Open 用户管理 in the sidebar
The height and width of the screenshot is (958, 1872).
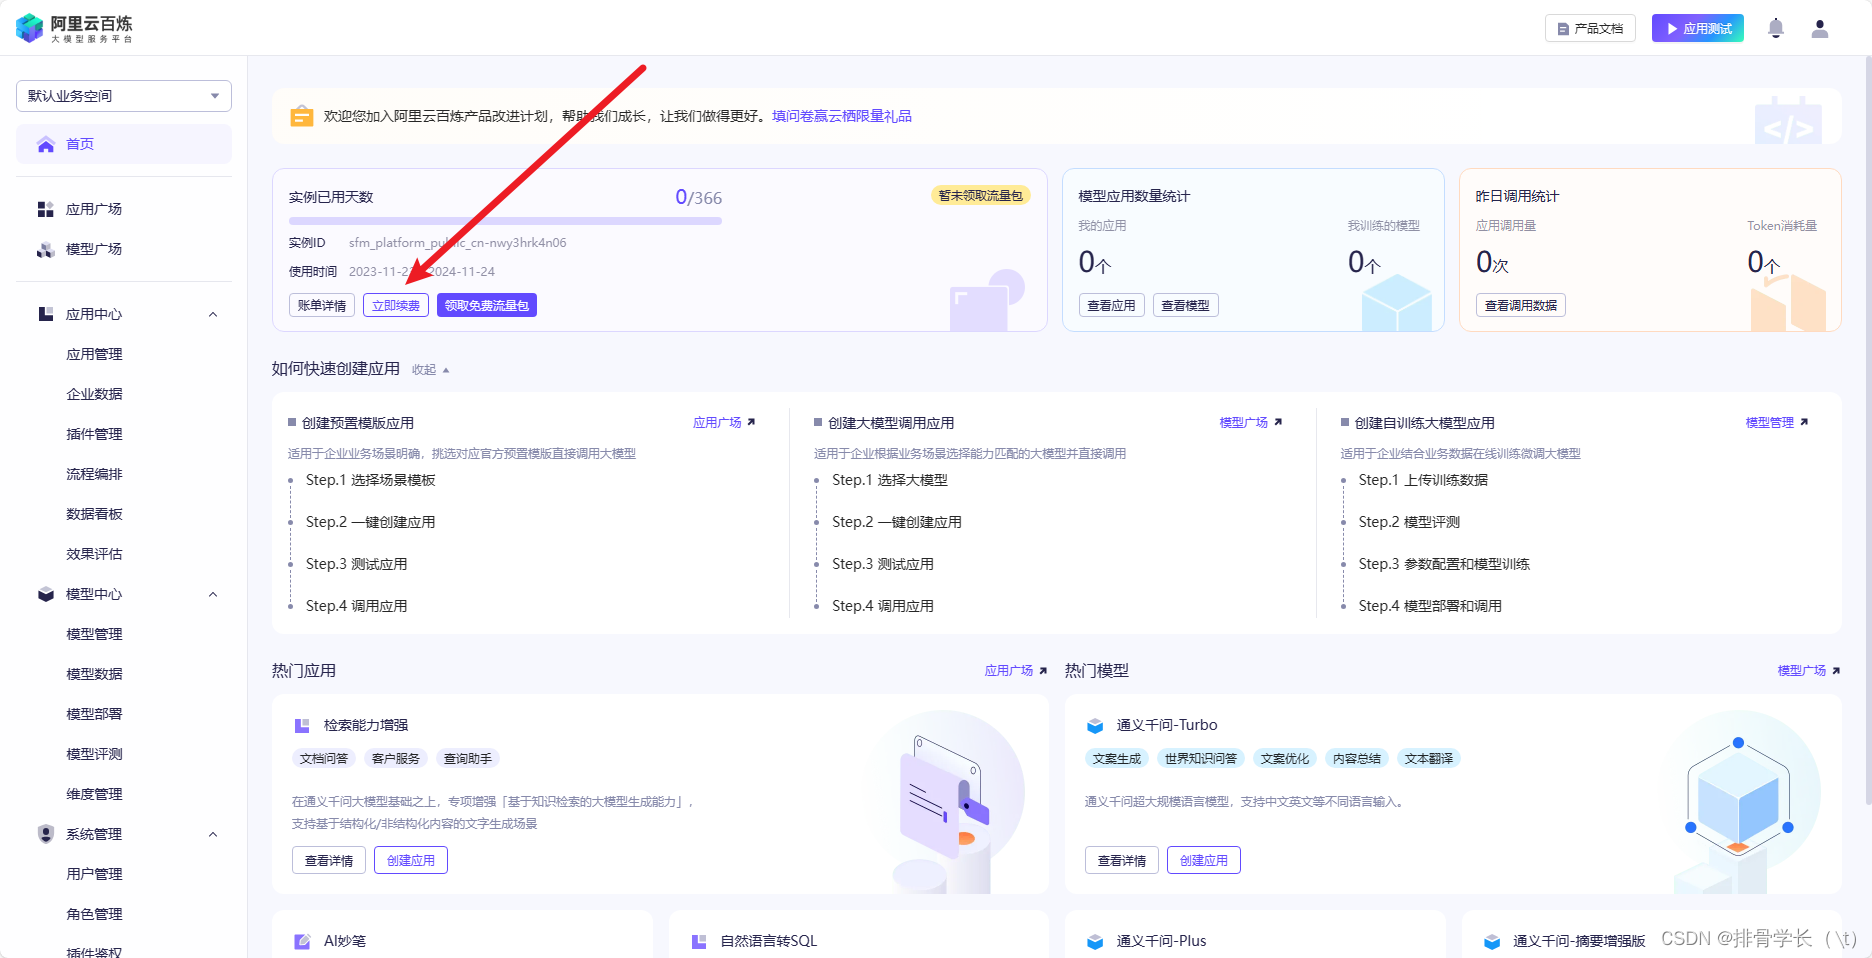[94, 874]
